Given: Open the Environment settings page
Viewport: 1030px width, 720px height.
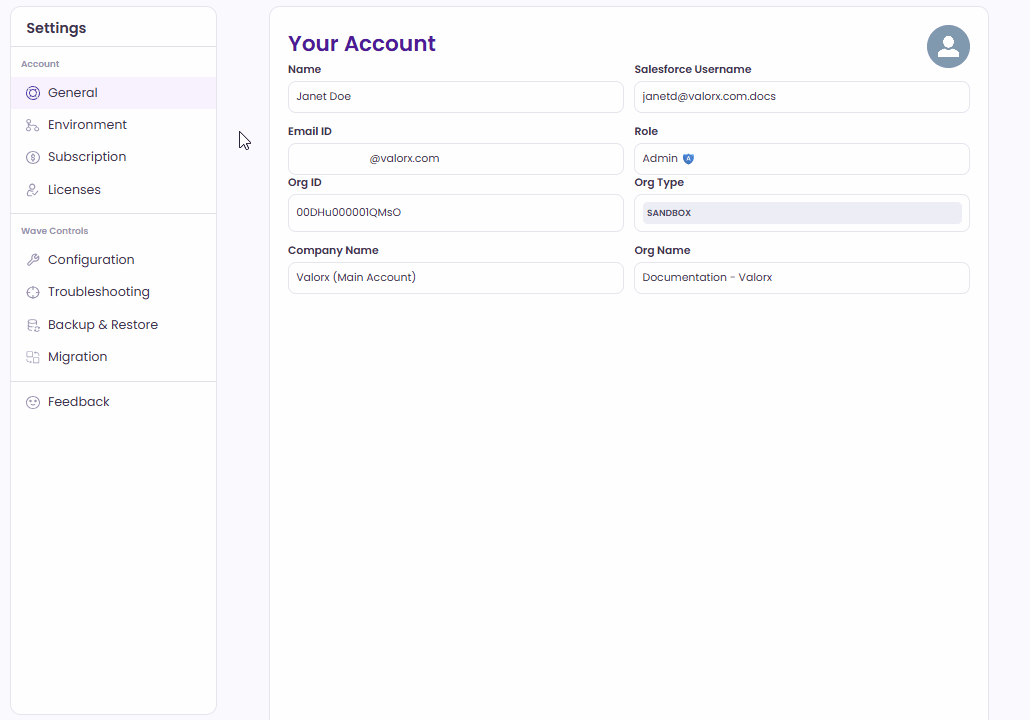Looking at the screenshot, I should point(87,125).
